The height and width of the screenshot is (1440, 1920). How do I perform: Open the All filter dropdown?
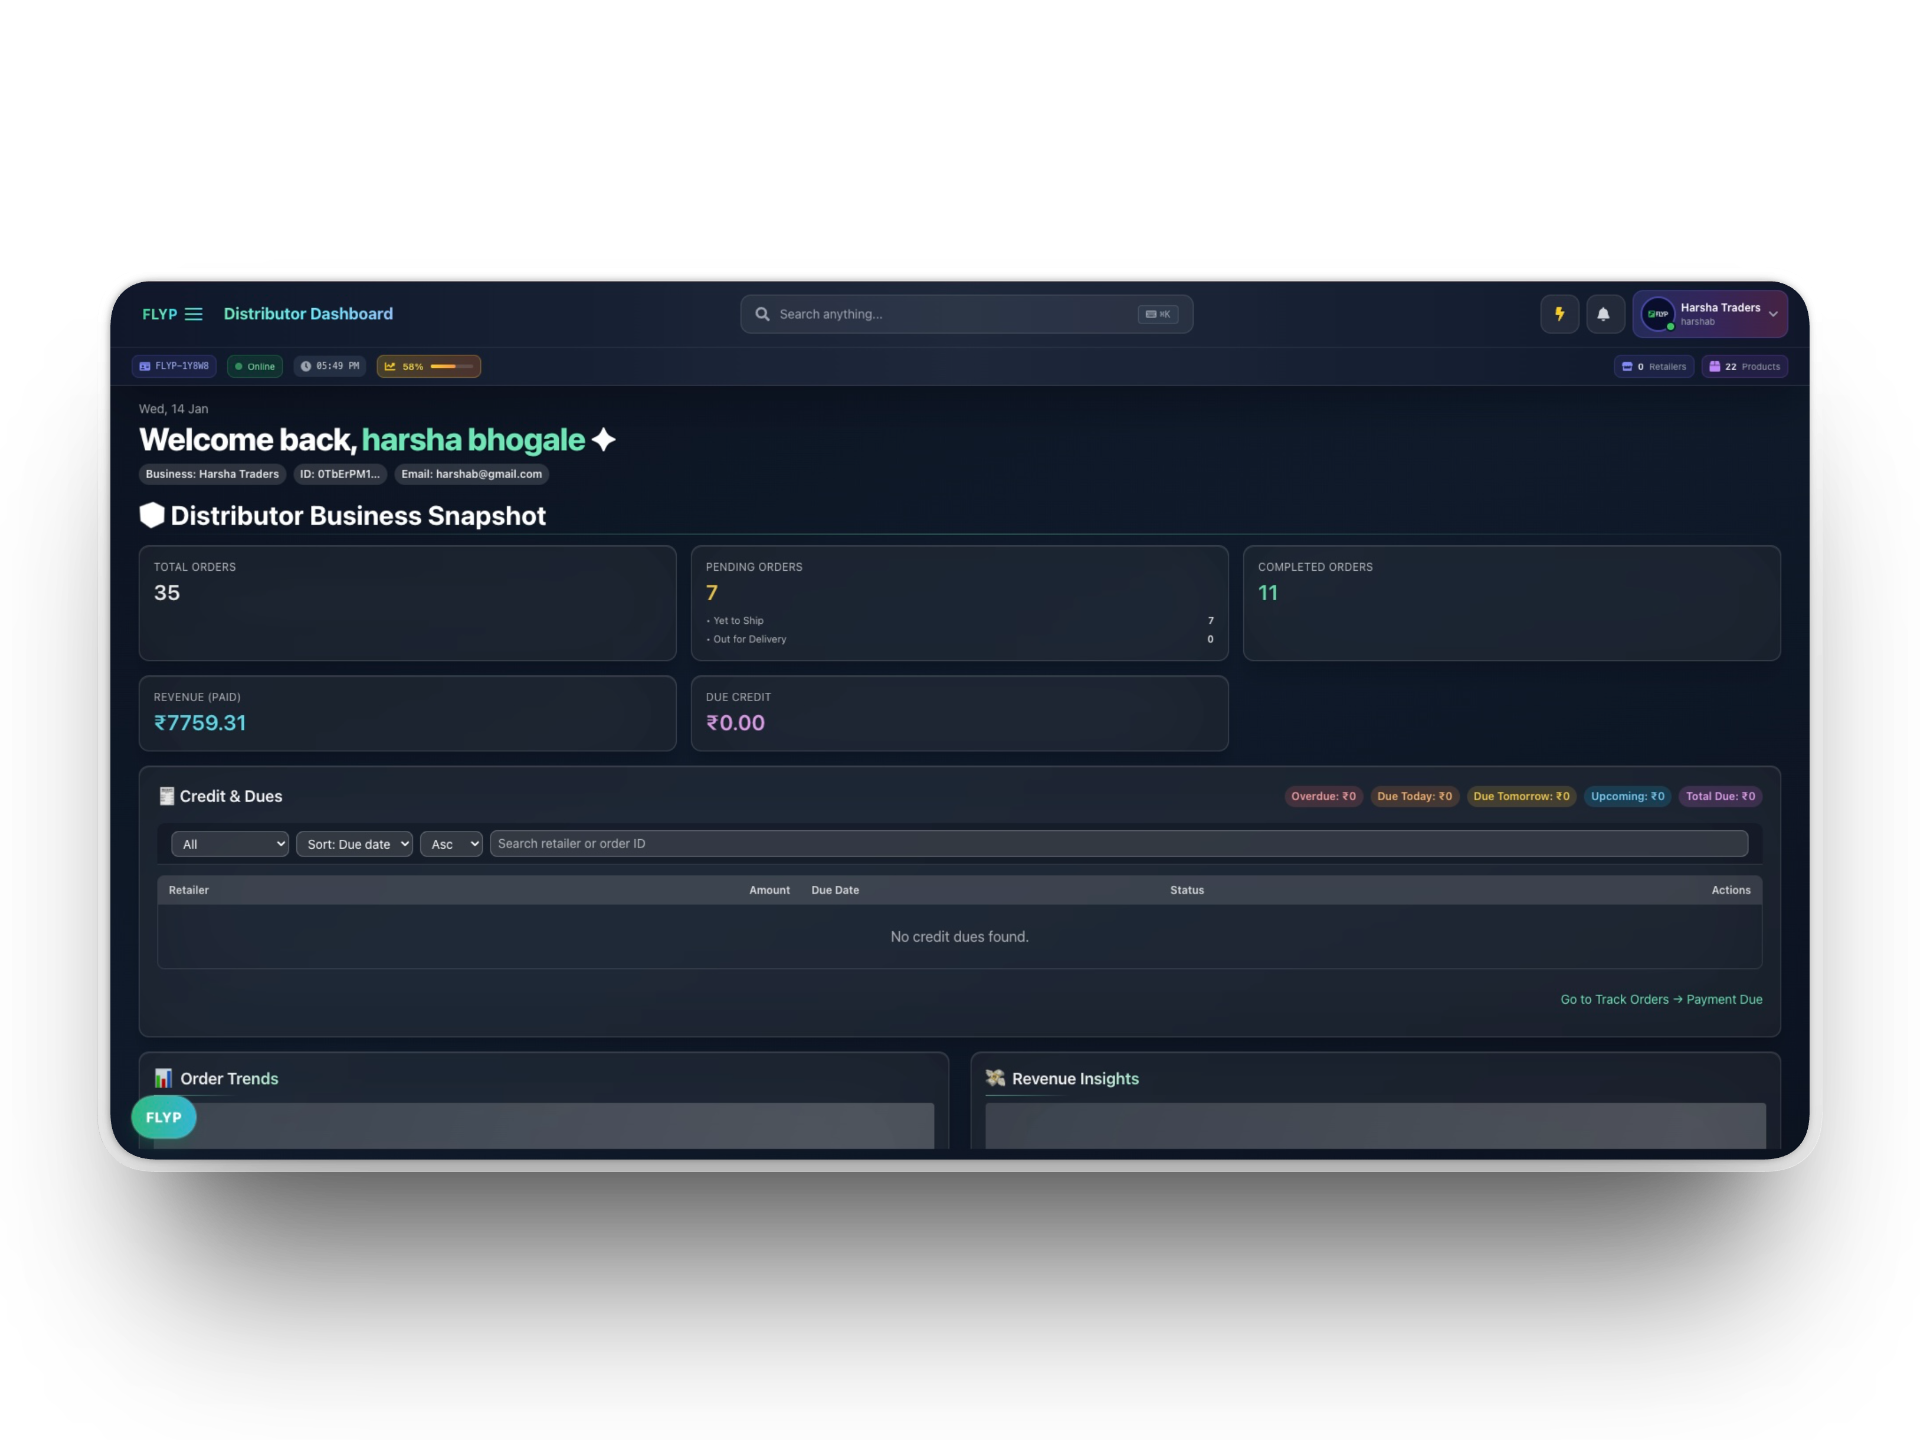[x=230, y=844]
